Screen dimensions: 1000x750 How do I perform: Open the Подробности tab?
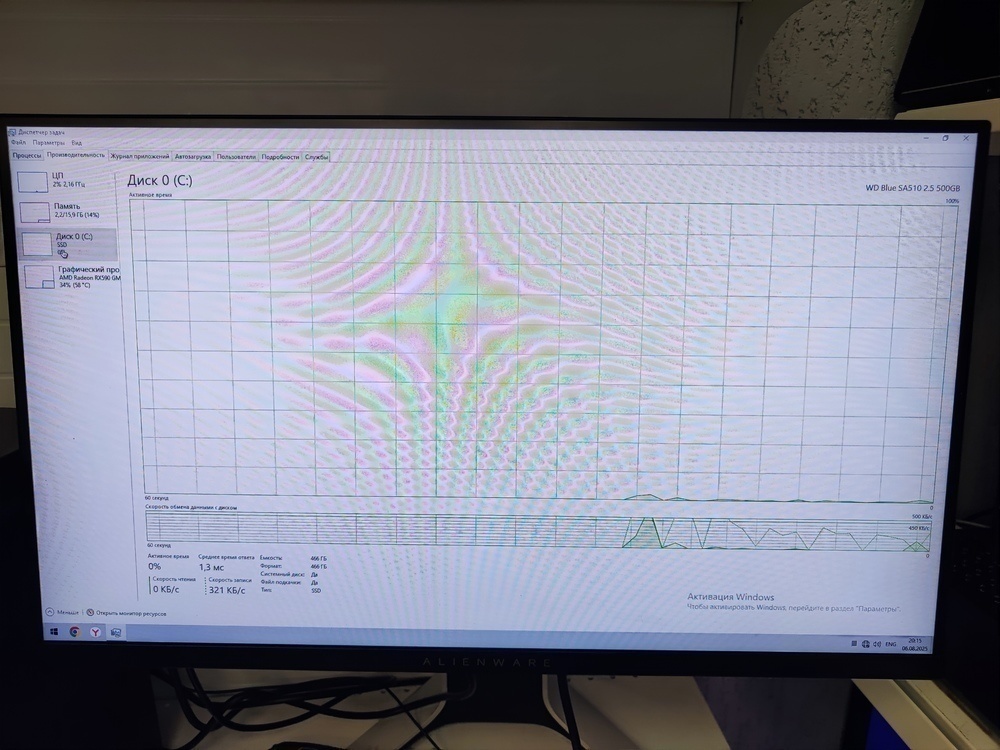(281, 157)
